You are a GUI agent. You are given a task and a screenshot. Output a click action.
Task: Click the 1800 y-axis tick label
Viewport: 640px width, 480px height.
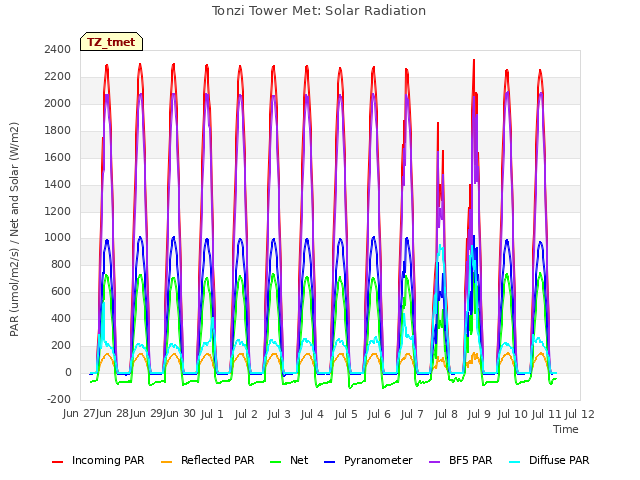tap(58, 130)
